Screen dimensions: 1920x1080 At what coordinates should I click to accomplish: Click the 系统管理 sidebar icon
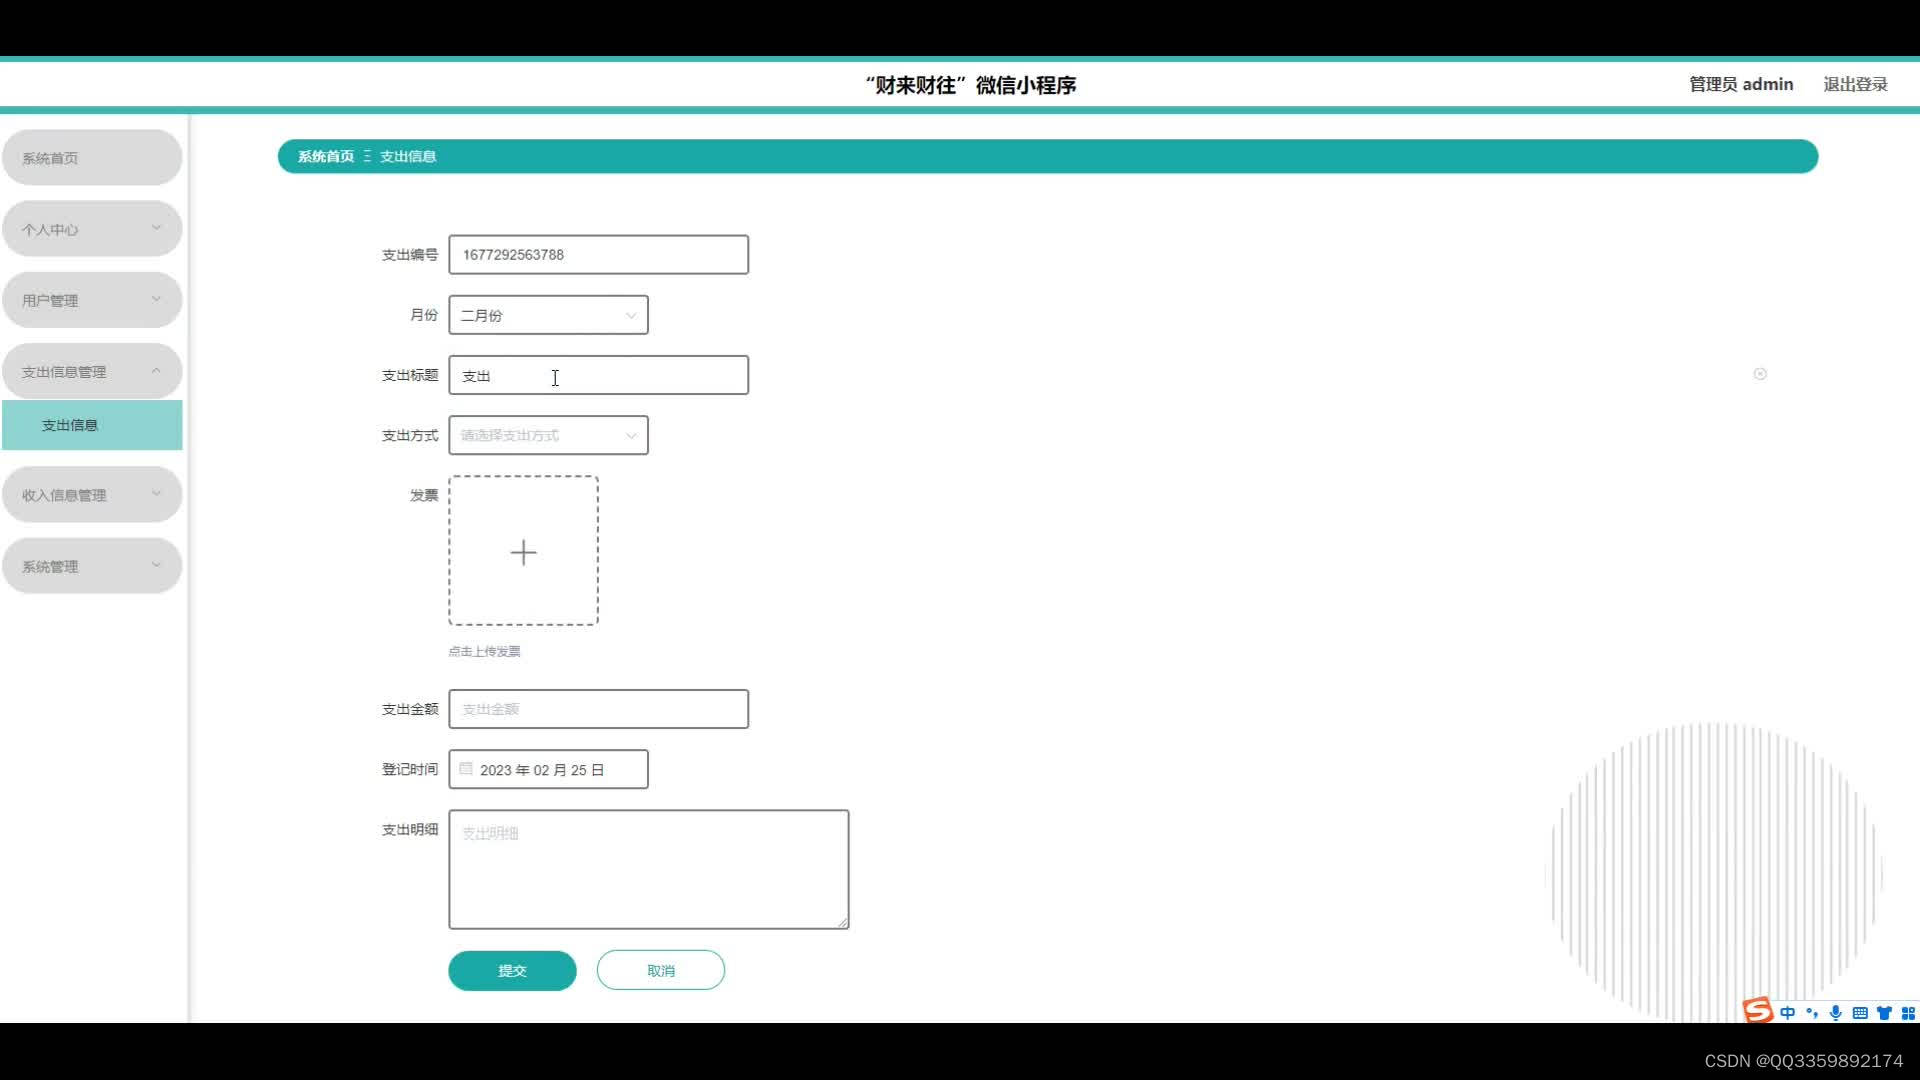click(92, 564)
